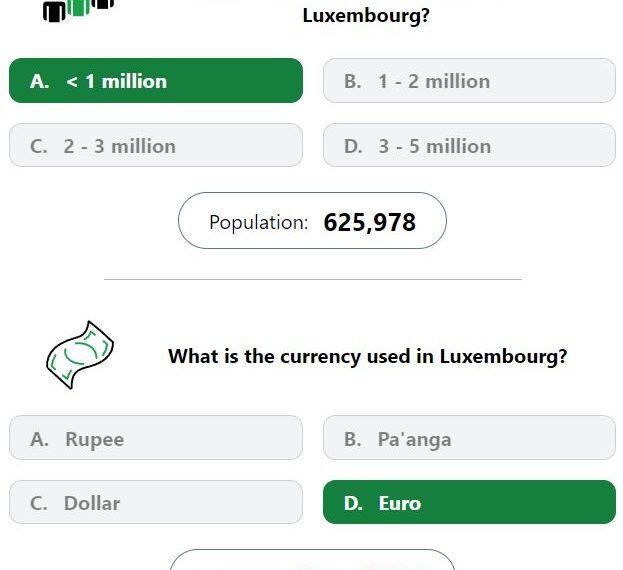The height and width of the screenshot is (570, 623).
Task: Click the currency question about Luxembourg
Action: point(367,356)
